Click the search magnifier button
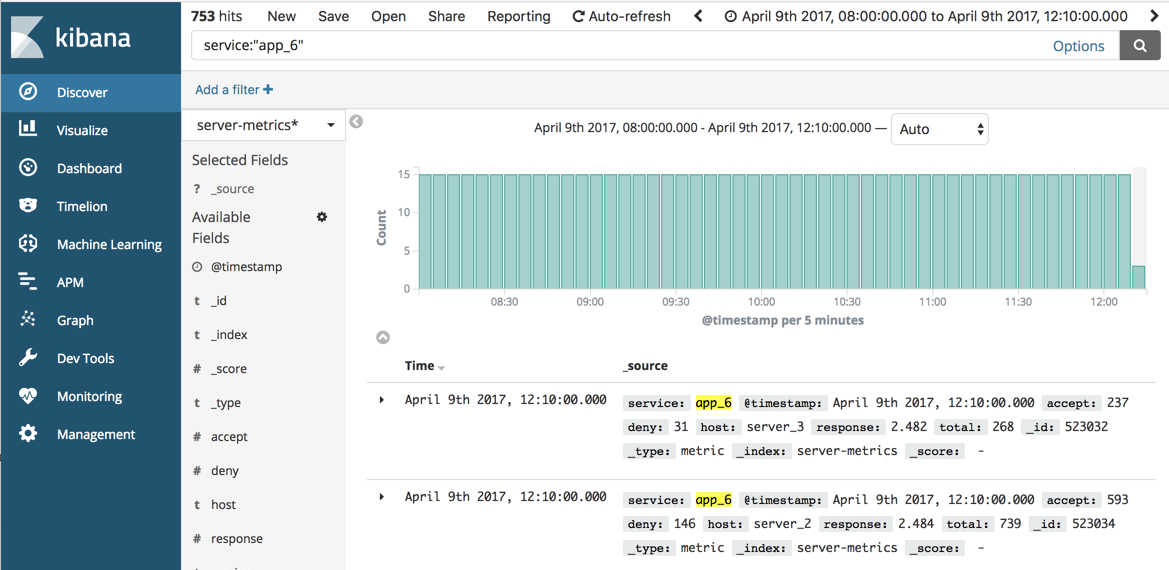Screen dimensions: 1169x570 point(1140,46)
